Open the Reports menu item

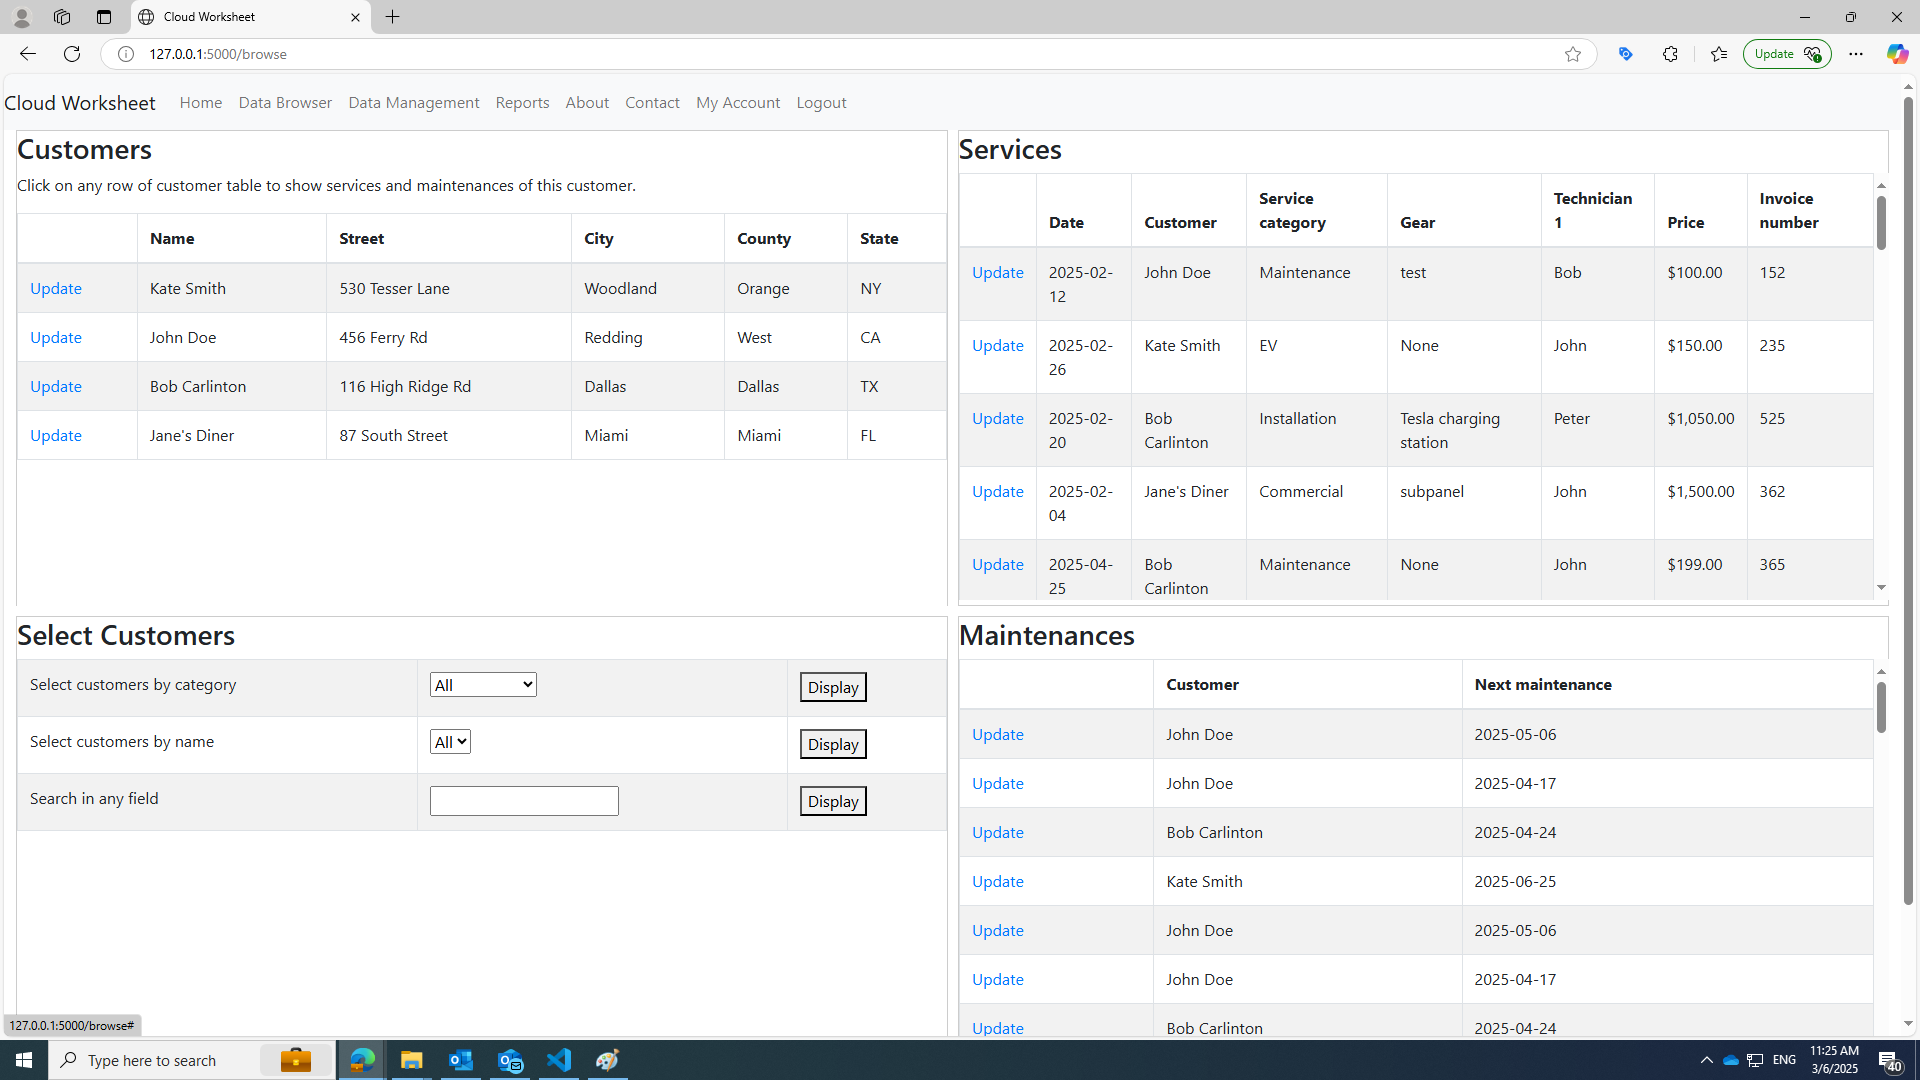(522, 102)
